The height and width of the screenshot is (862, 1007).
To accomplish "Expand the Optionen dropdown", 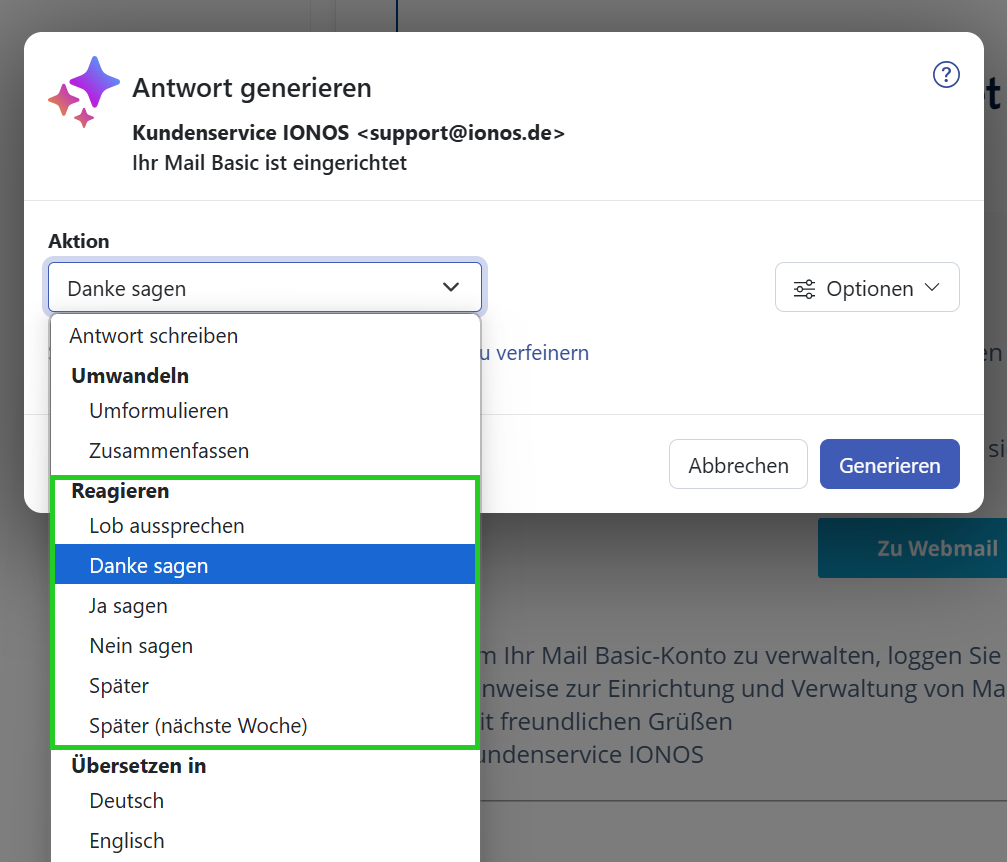I will click(x=867, y=287).
